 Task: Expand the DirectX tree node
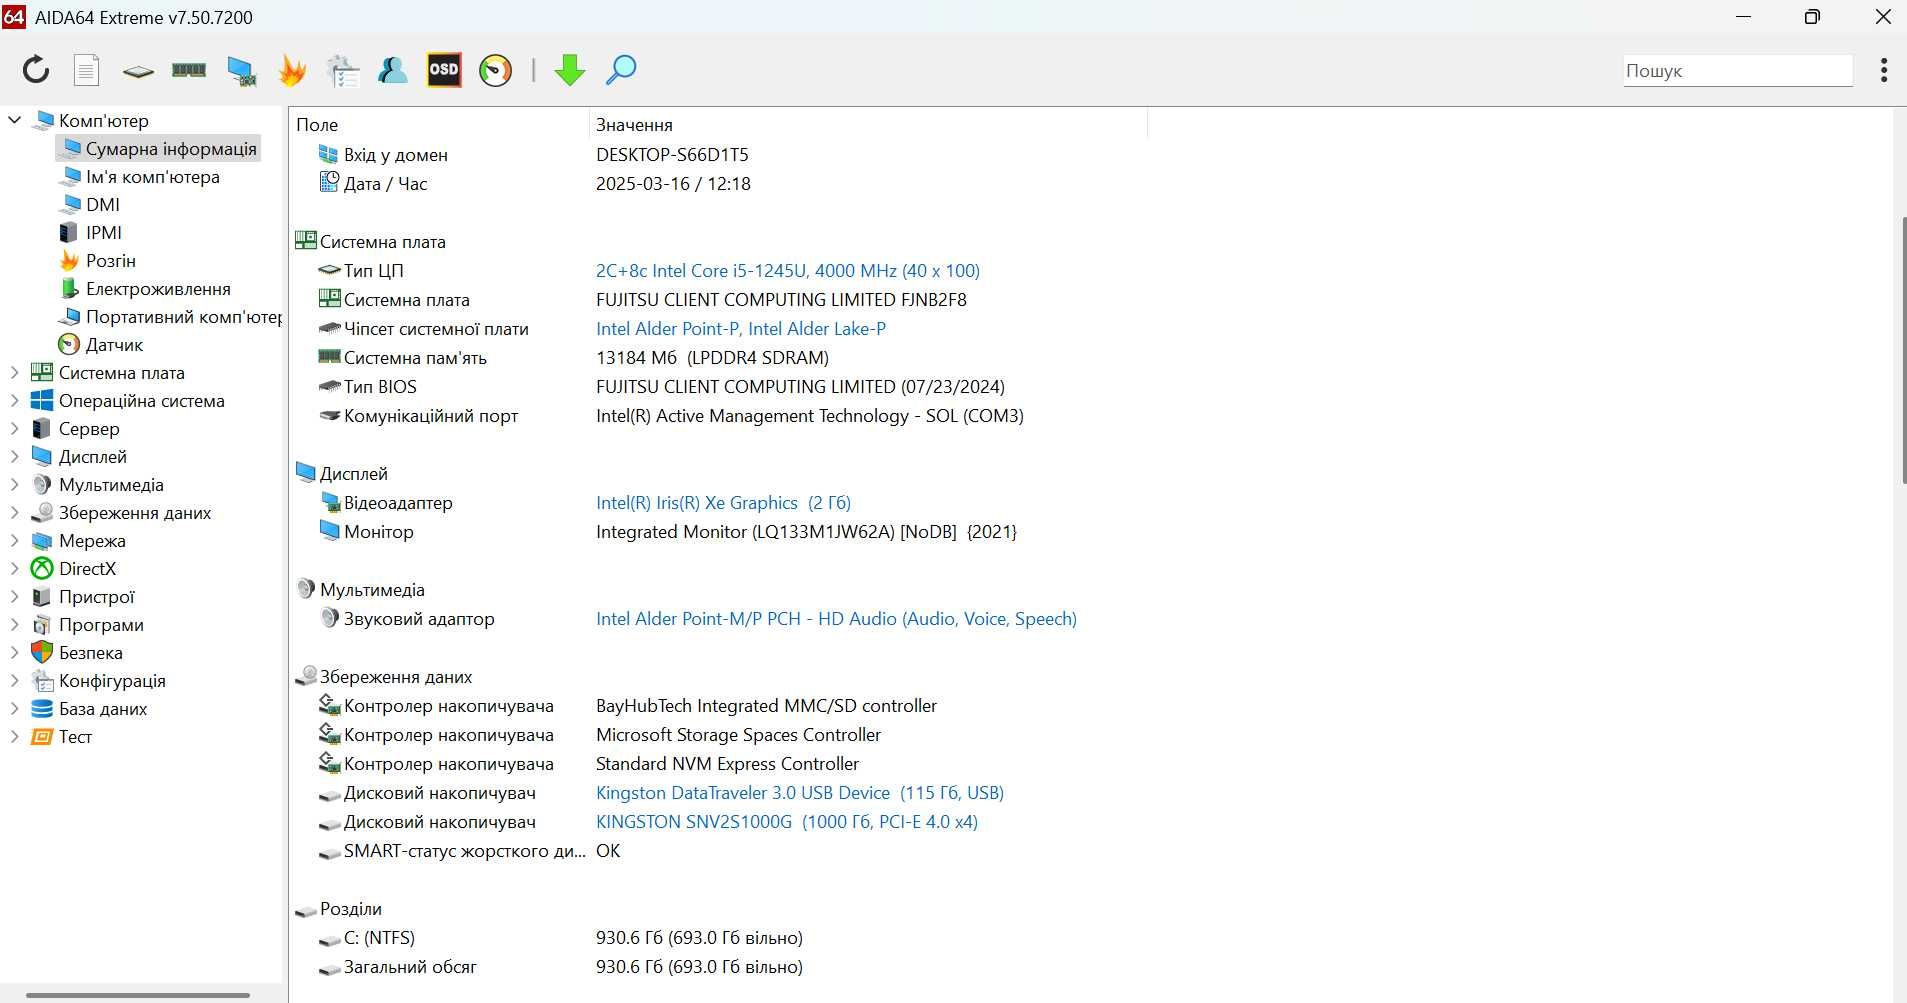[14, 568]
